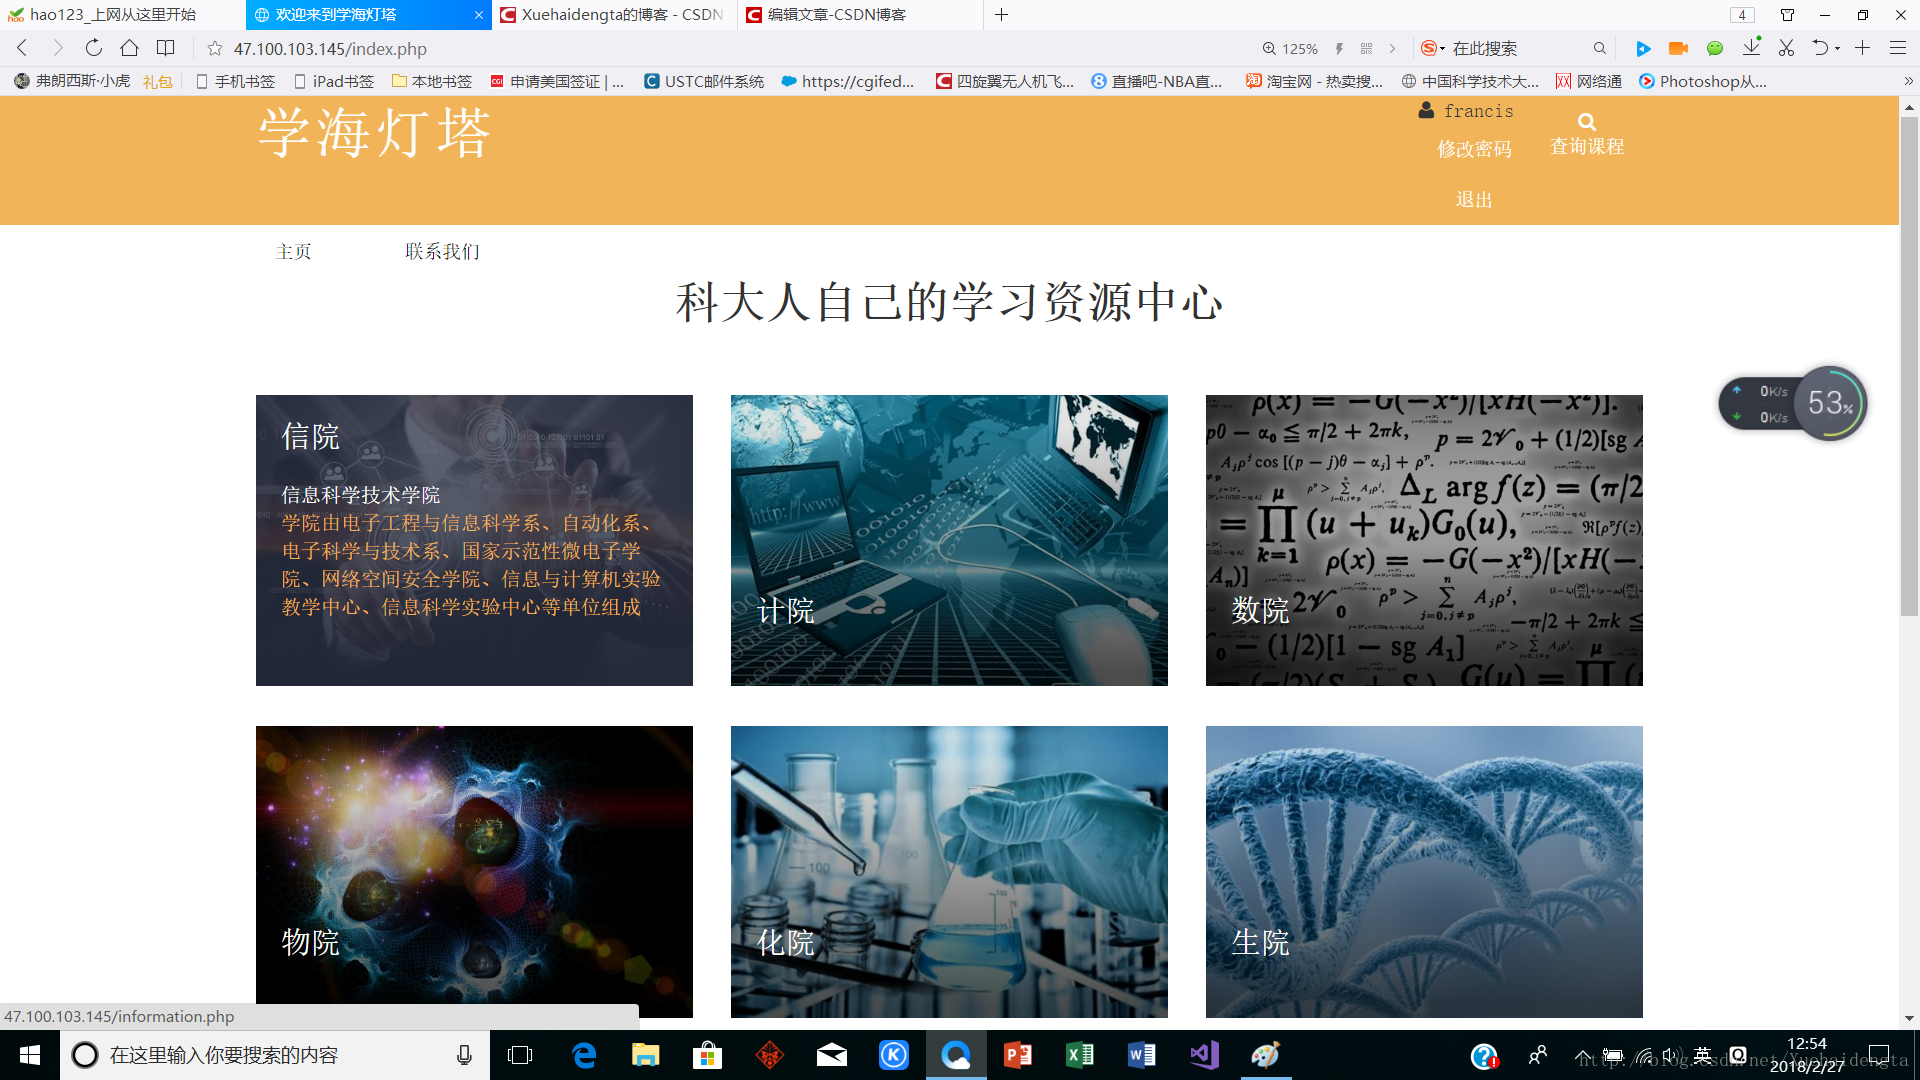Open File Explorer from taskbar
1920x1080 pixels.
click(646, 1055)
